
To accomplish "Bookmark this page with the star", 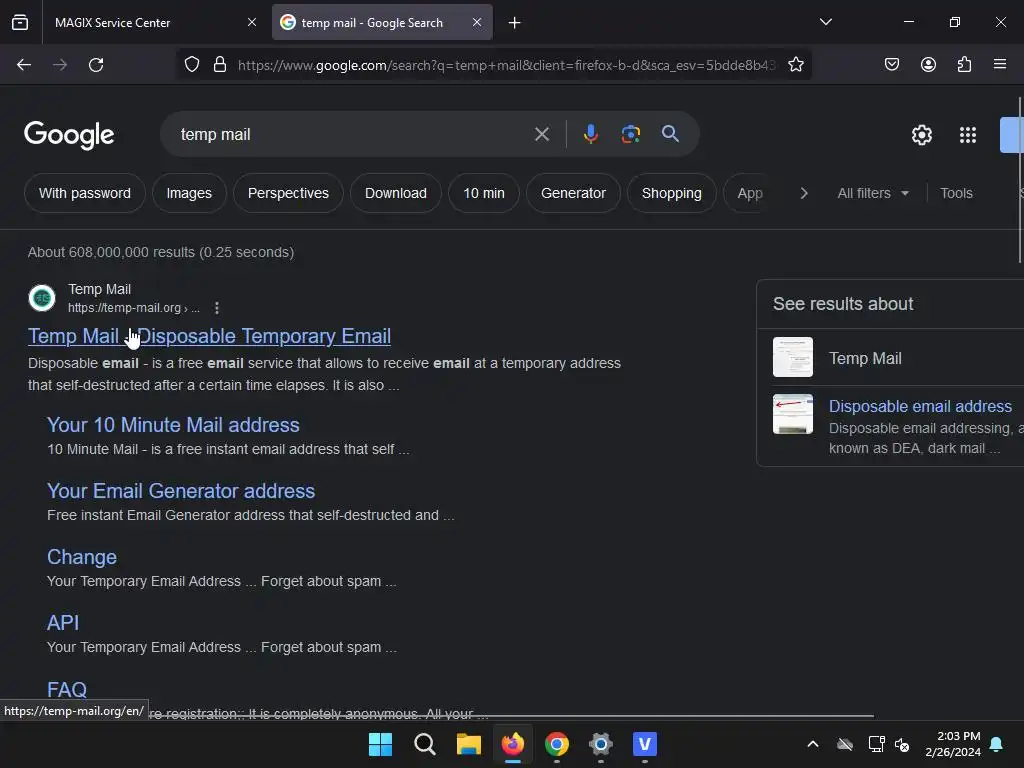I will 795,65.
